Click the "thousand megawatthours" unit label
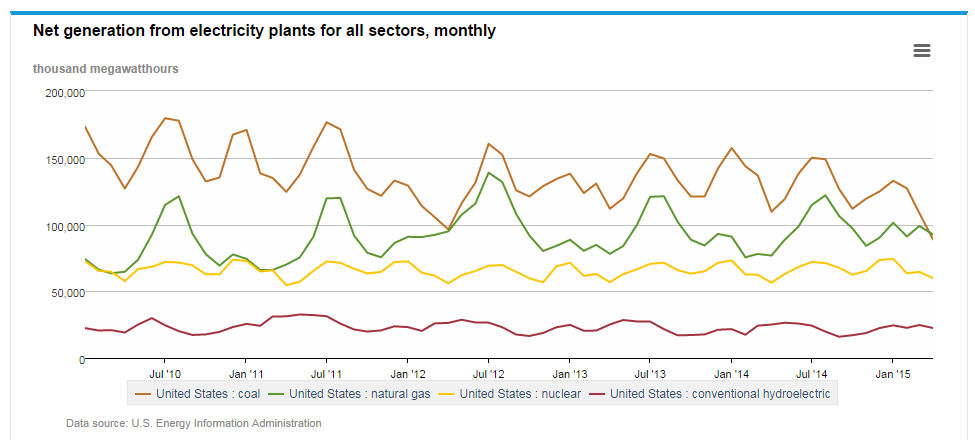The image size is (975, 440). (x=106, y=69)
